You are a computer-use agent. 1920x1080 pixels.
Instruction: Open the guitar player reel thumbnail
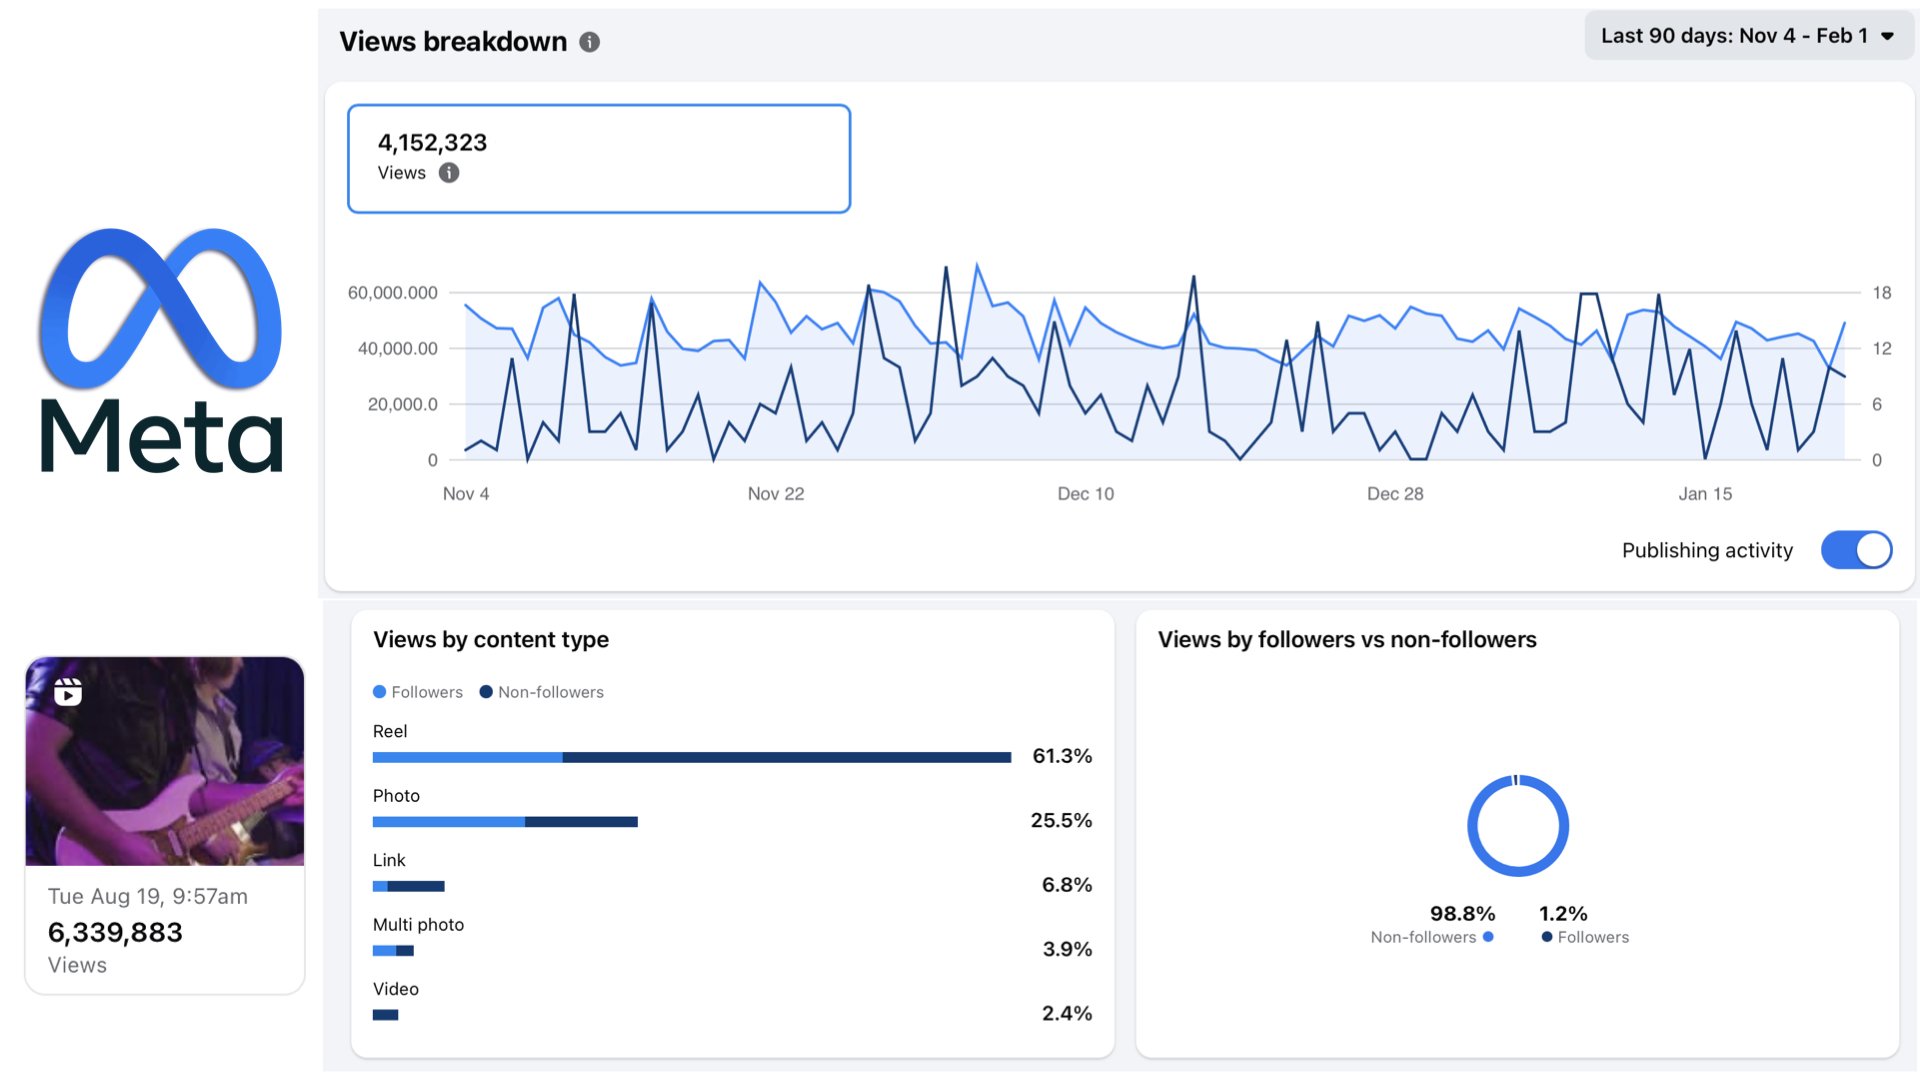click(165, 761)
